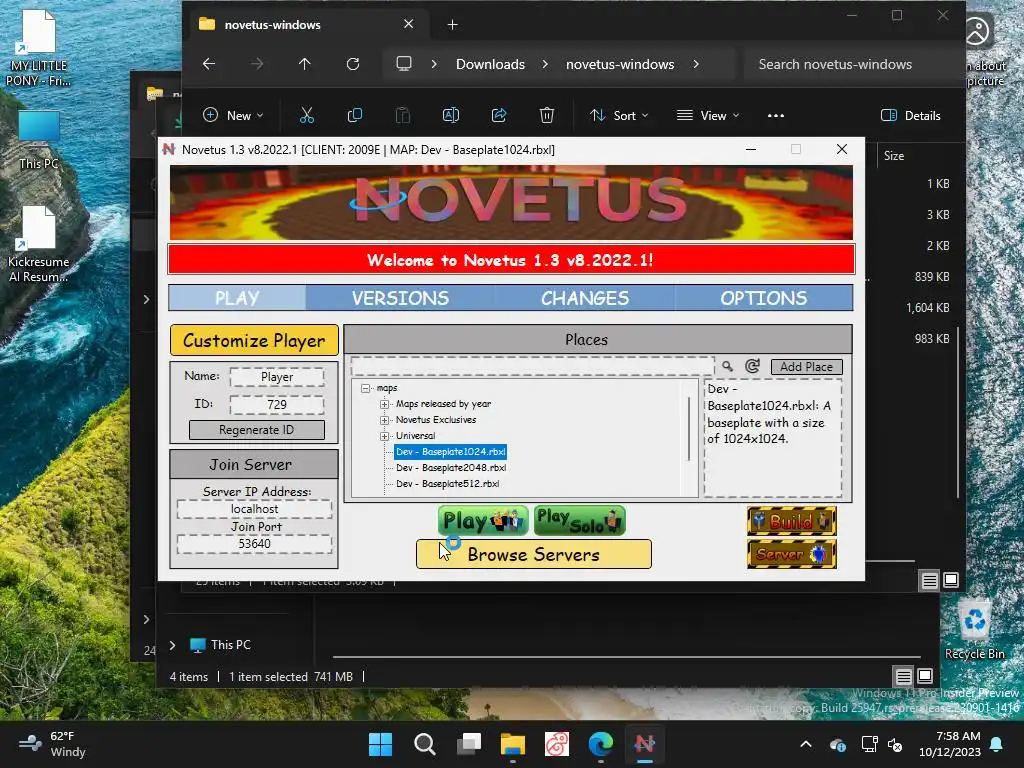Focus the places search field

(532, 366)
